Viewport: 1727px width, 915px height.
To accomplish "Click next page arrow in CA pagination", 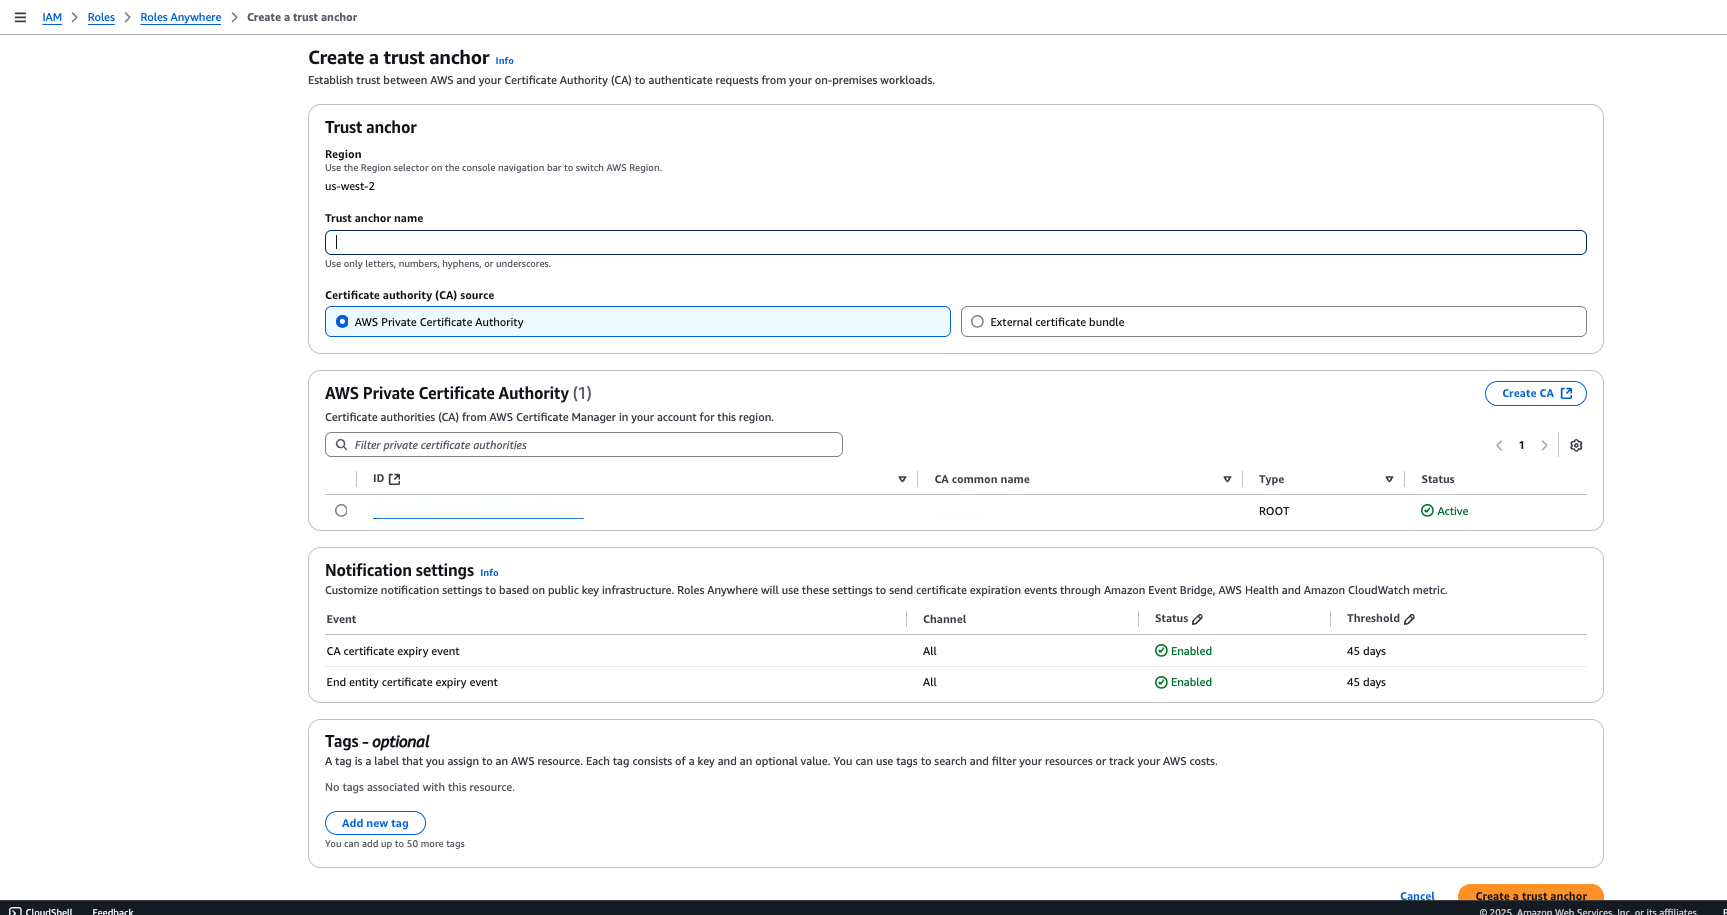I will (x=1545, y=445).
